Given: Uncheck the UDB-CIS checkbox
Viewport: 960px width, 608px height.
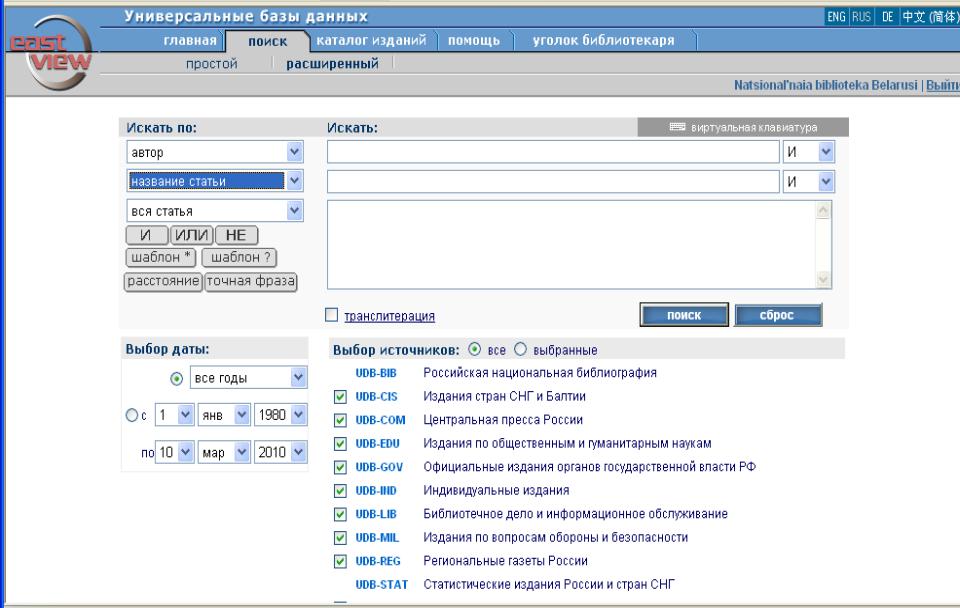Looking at the screenshot, I should click(340, 397).
